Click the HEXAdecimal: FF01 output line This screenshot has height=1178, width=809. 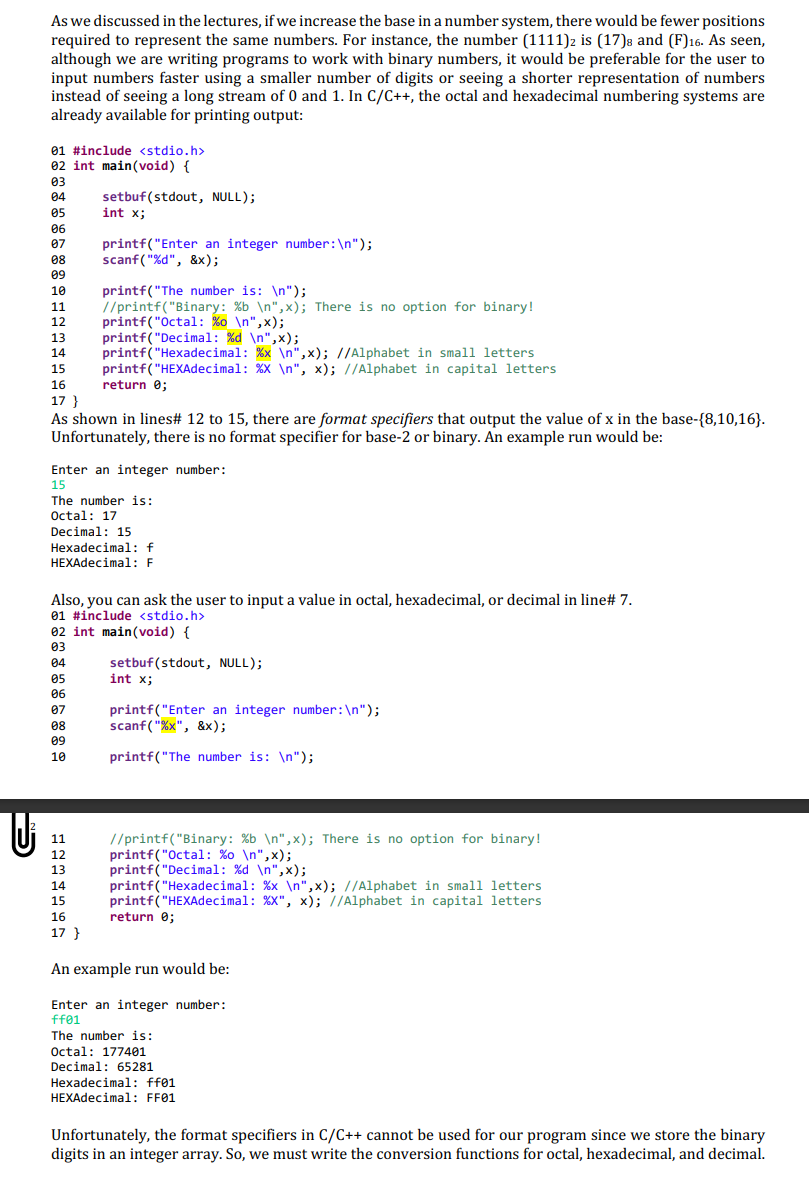(x=112, y=1097)
